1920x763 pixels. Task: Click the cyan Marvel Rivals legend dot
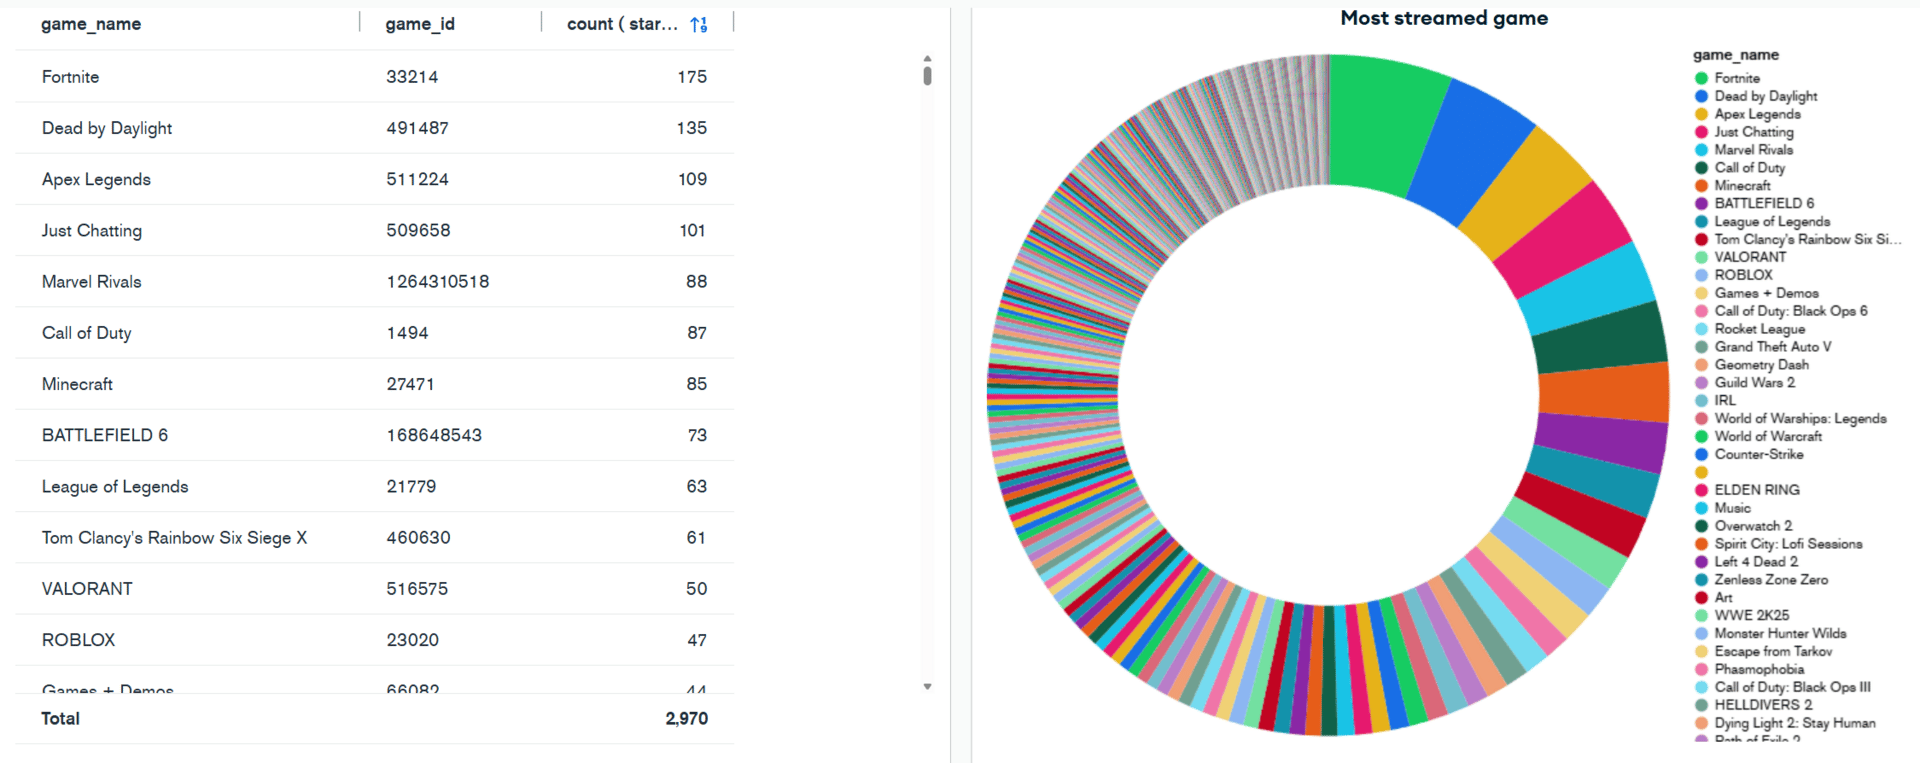[1701, 150]
